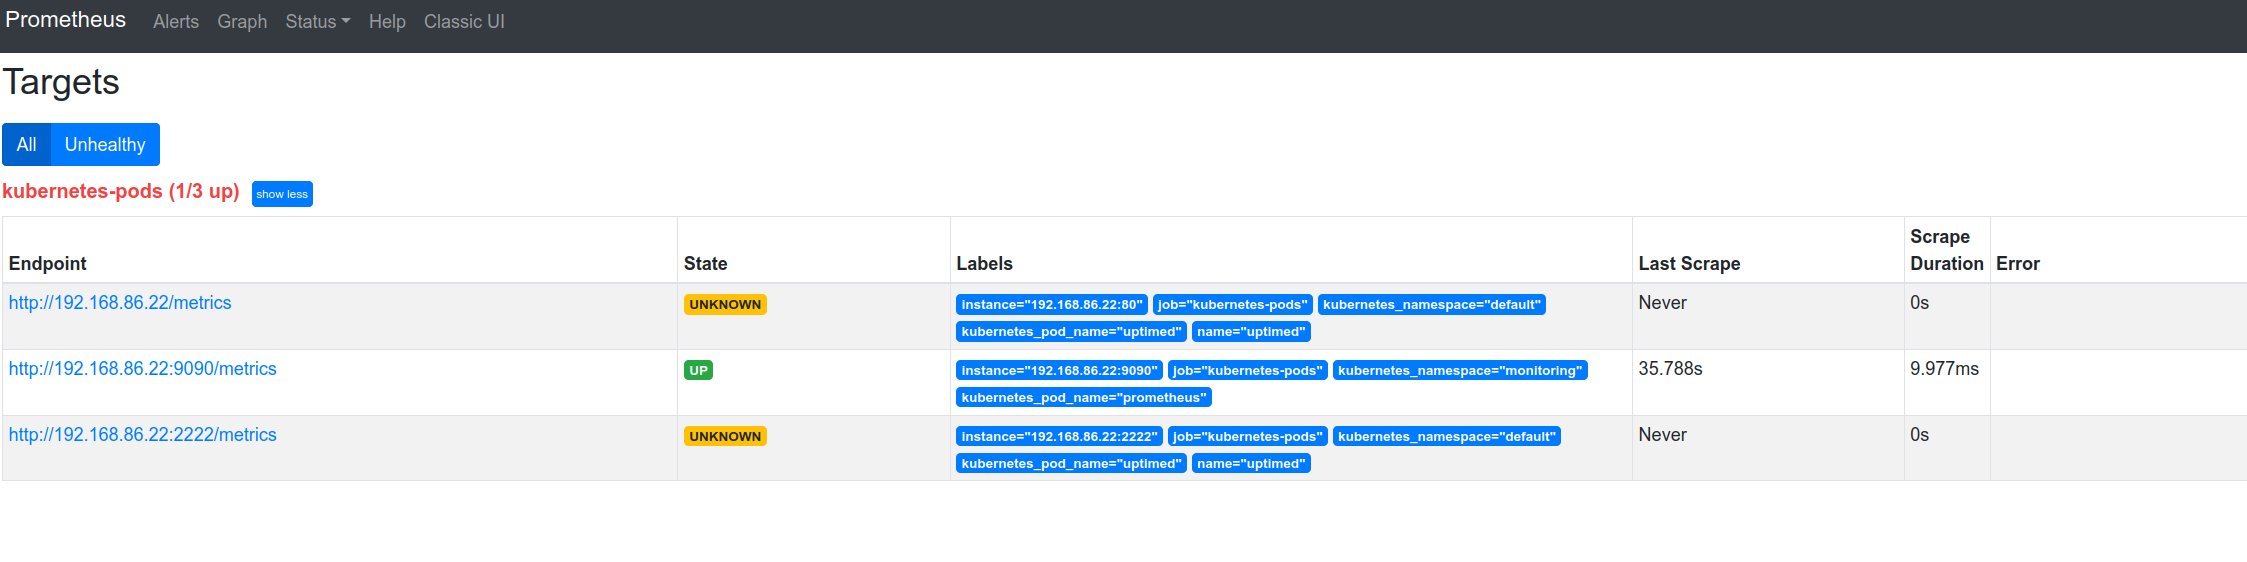Click kubernetes_namespace="default" label in the :2222 row

pos(1447,436)
